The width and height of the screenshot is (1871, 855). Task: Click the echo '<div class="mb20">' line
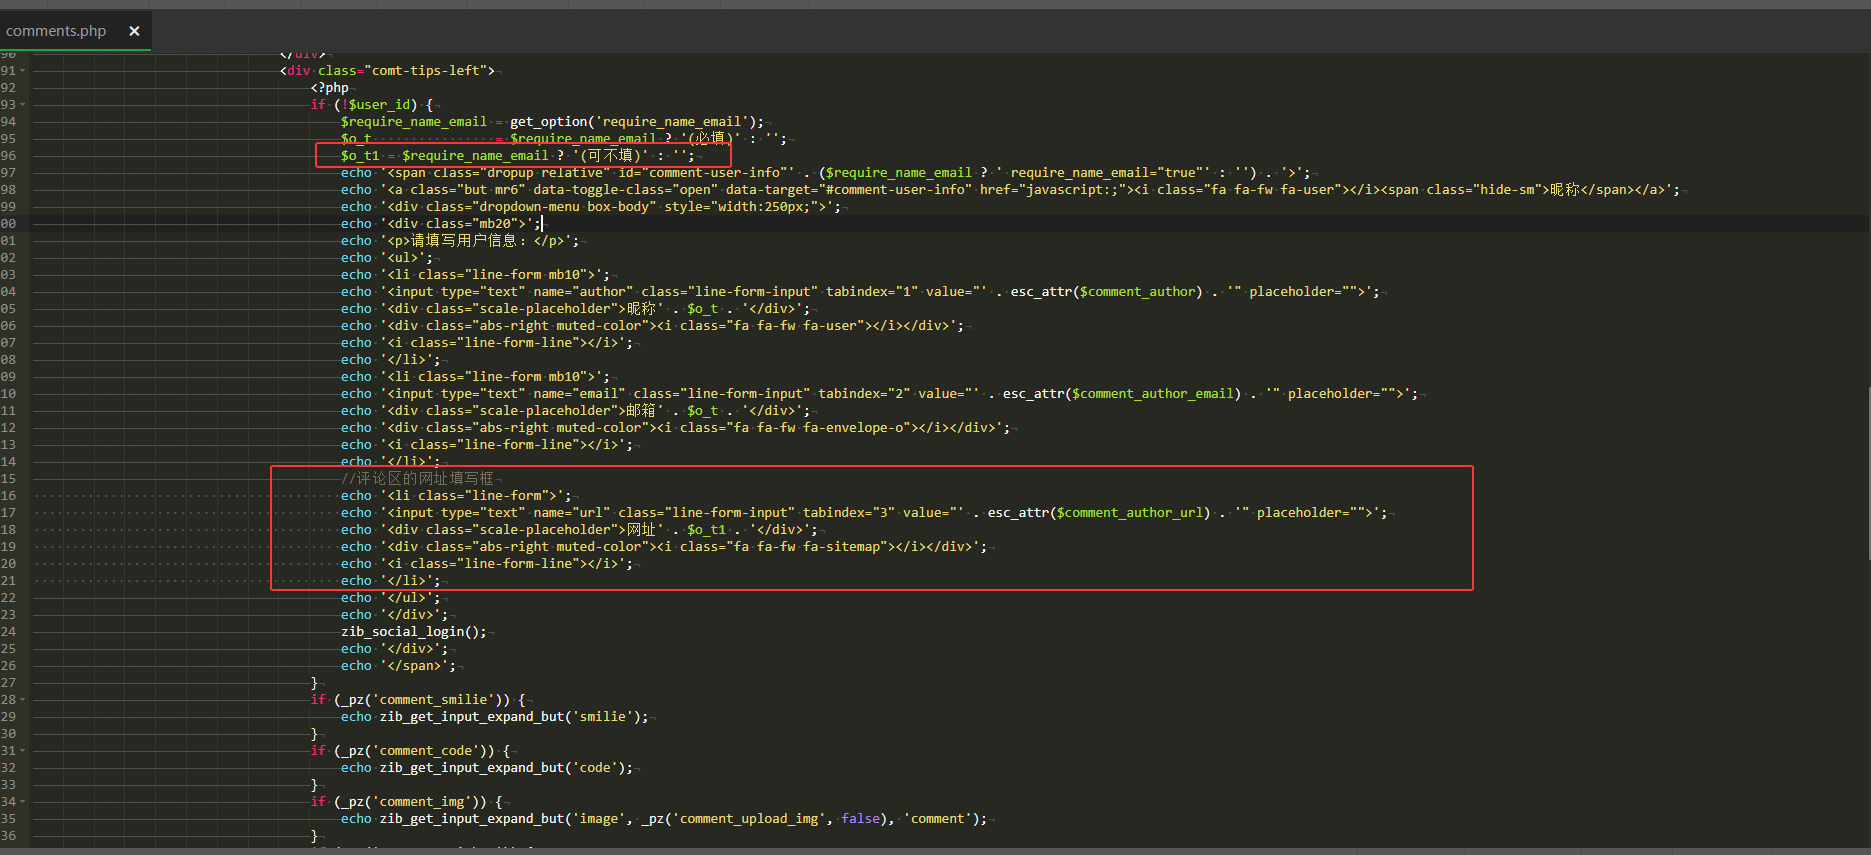(440, 224)
